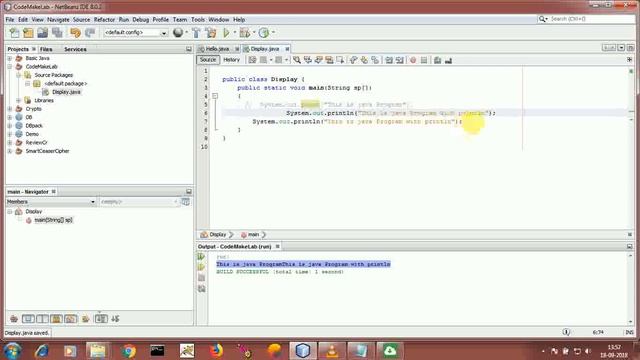Open the File menu

[x=10, y=20]
